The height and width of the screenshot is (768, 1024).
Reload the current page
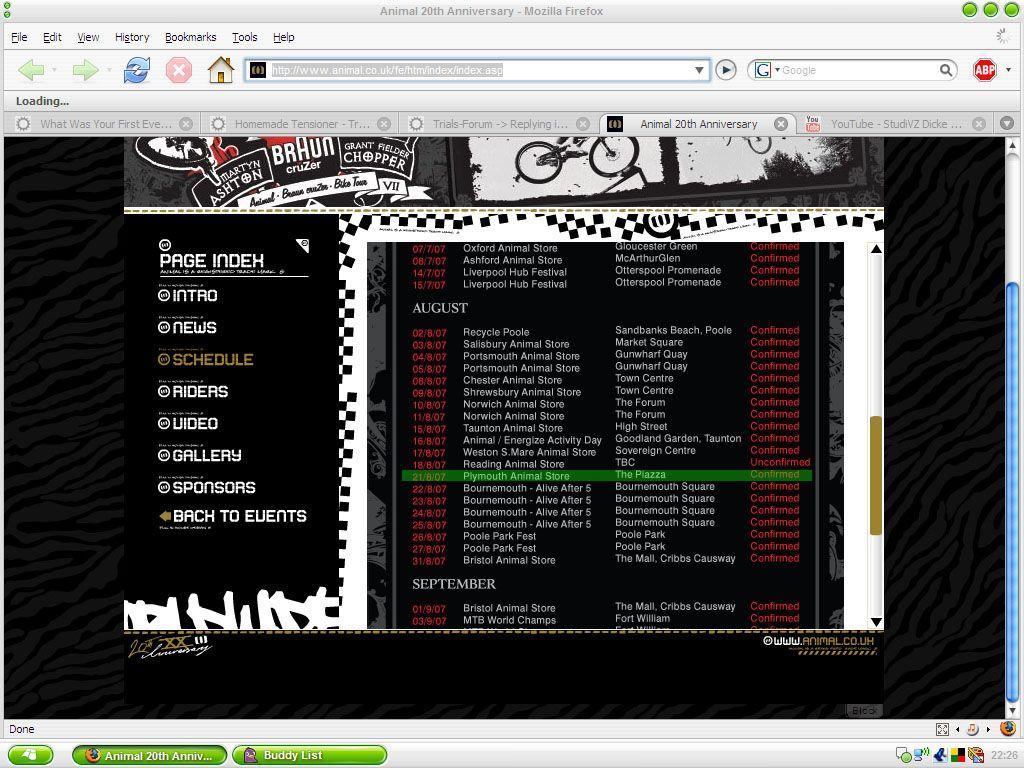(x=136, y=70)
